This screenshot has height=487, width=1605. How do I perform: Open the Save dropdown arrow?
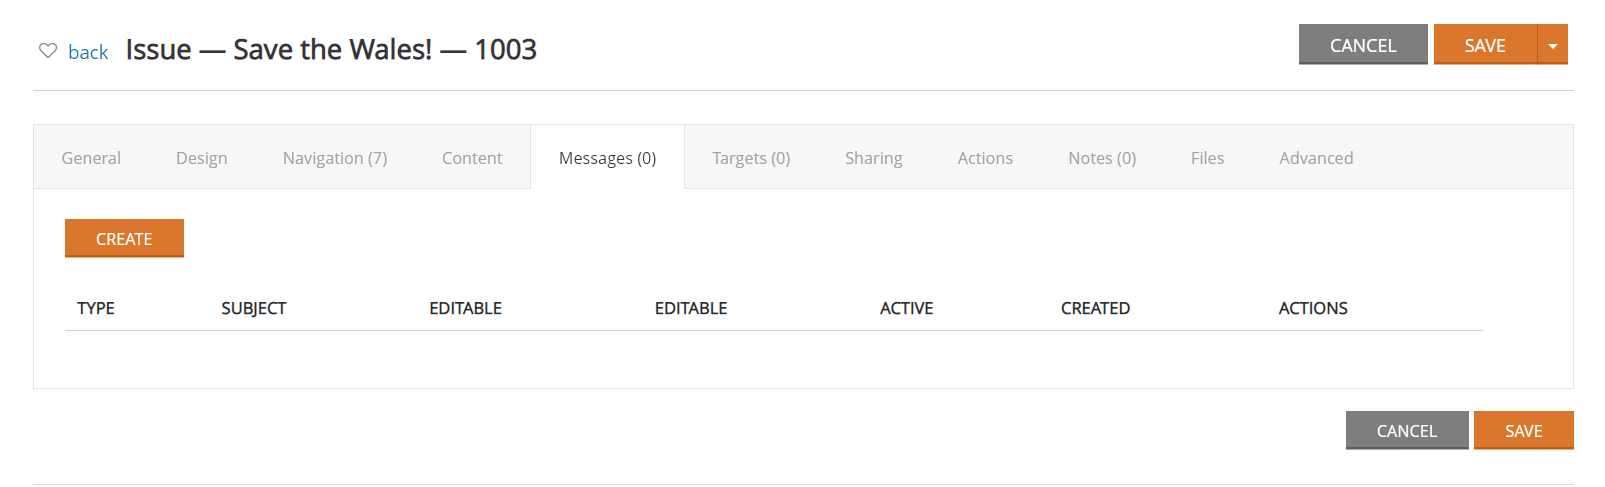(1553, 45)
